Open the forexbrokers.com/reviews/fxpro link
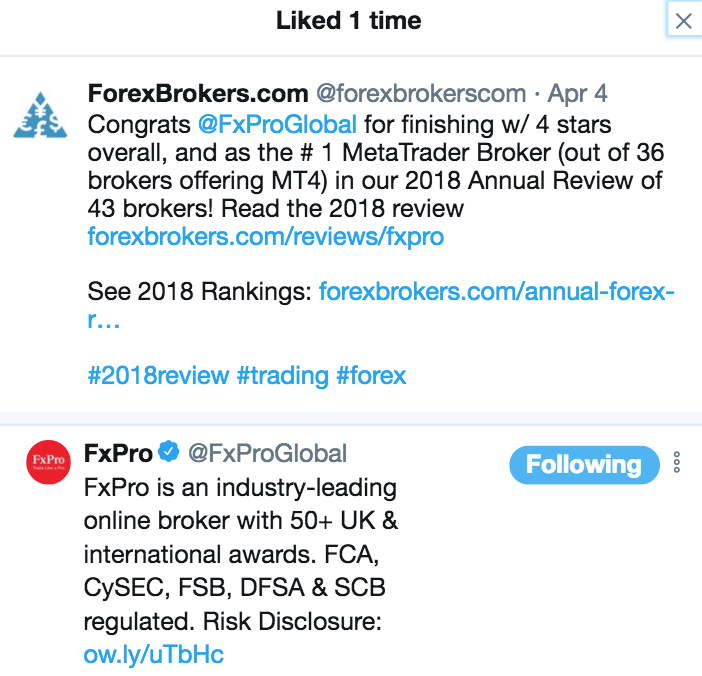 click(265, 237)
